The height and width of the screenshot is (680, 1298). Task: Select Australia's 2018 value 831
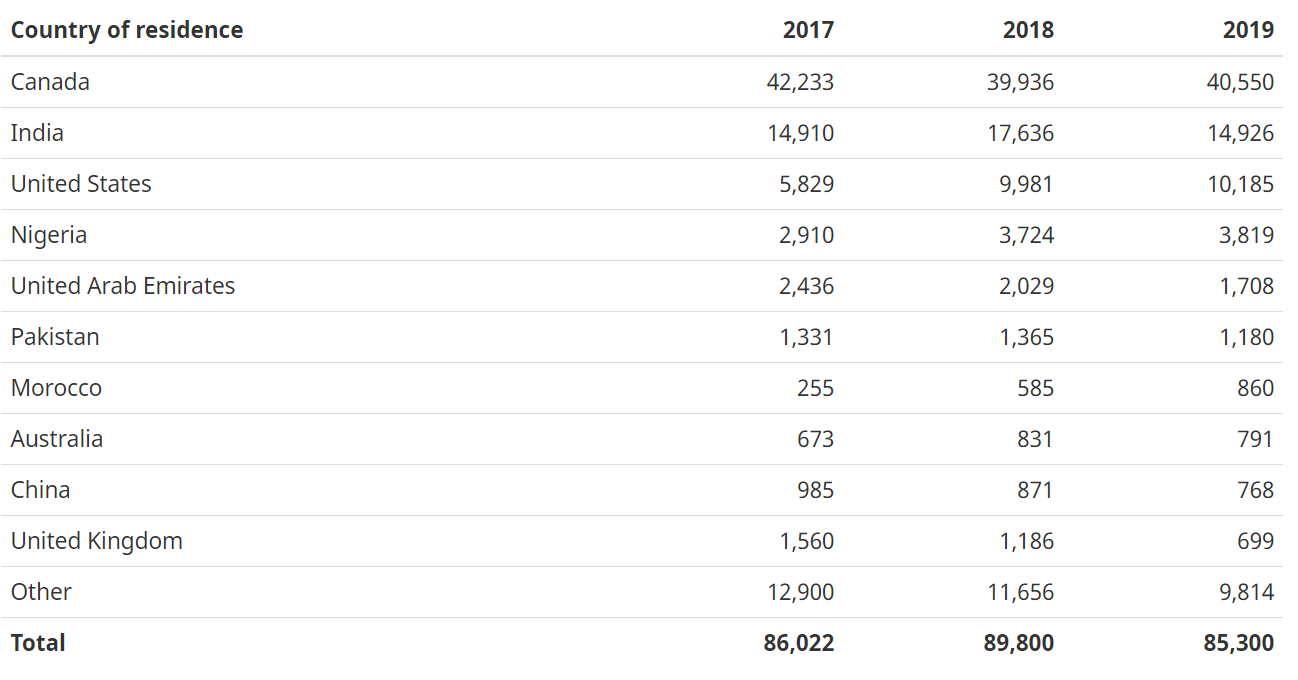click(1035, 439)
